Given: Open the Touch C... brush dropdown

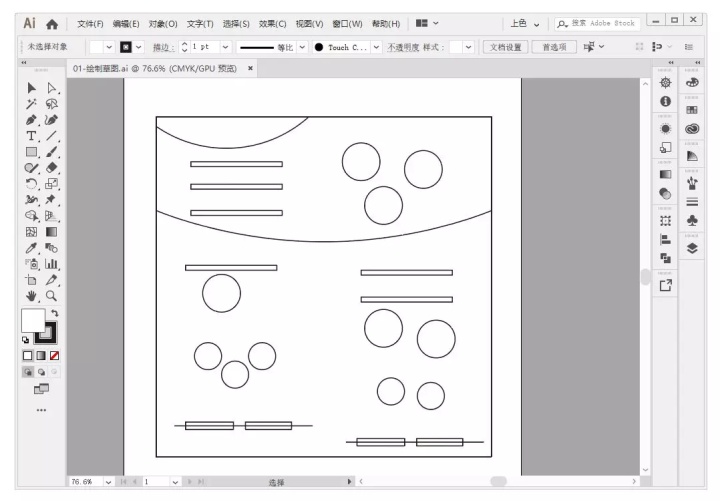Looking at the screenshot, I should click(x=377, y=47).
